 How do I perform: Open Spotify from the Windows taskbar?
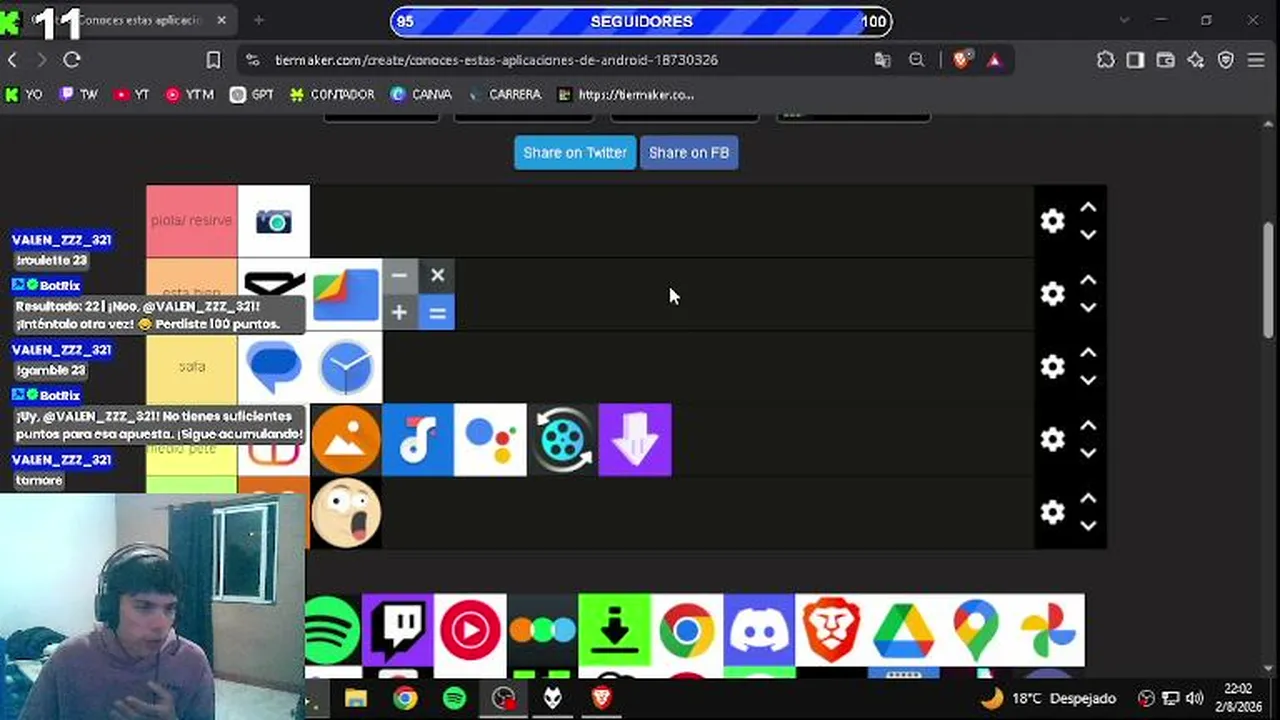click(454, 698)
